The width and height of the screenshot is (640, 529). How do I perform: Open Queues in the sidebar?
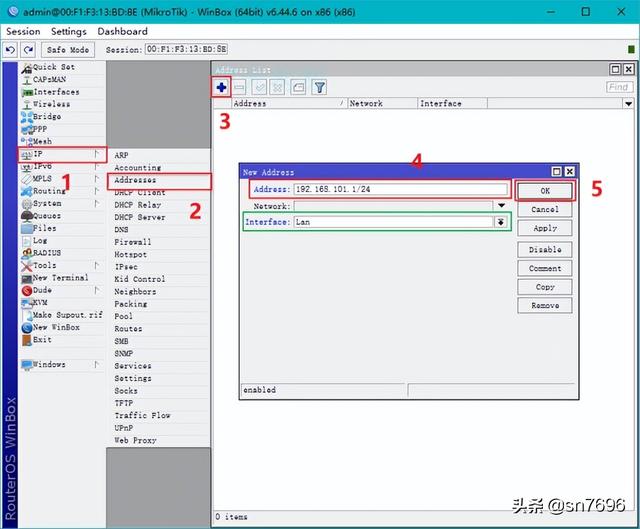[x=63, y=216]
